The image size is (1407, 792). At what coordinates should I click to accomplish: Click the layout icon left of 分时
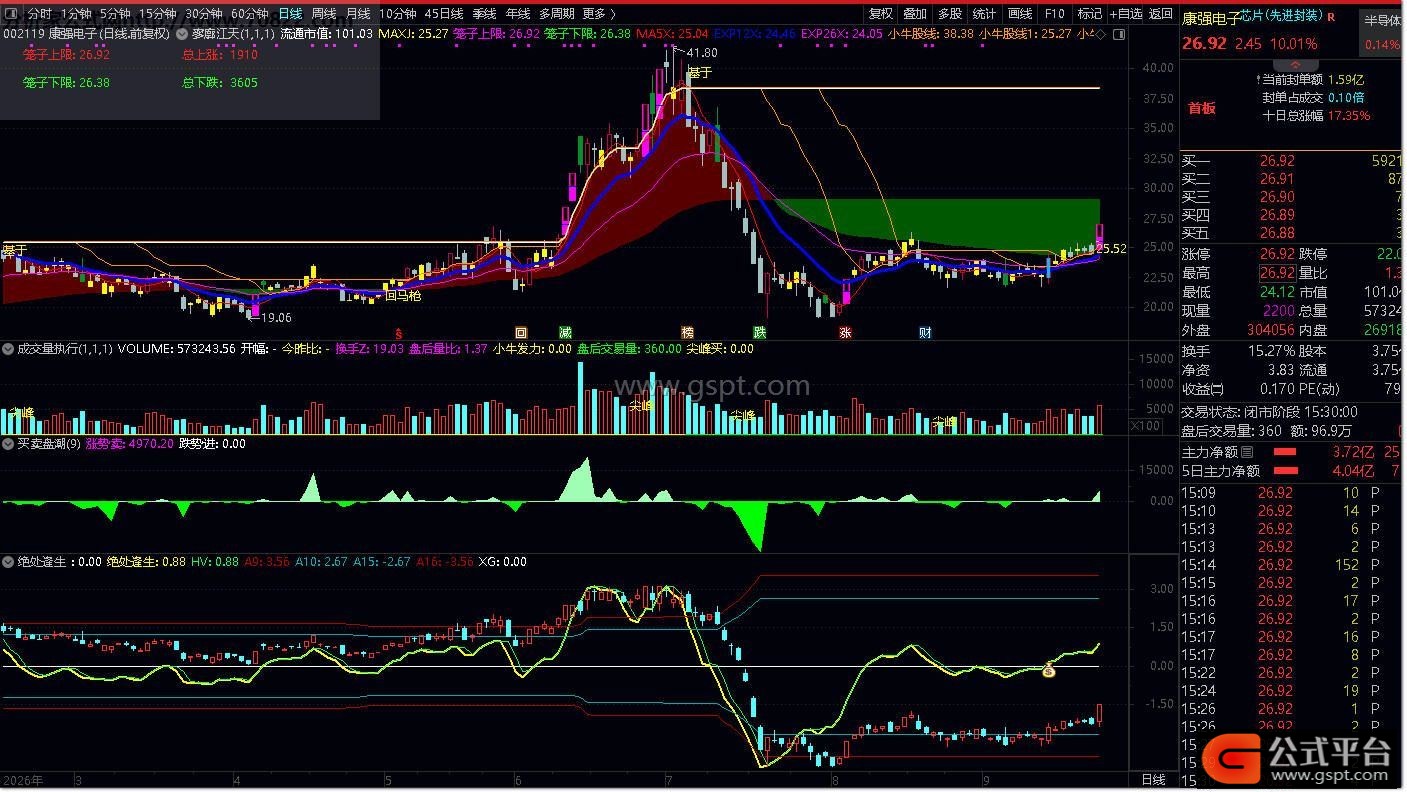click(12, 14)
